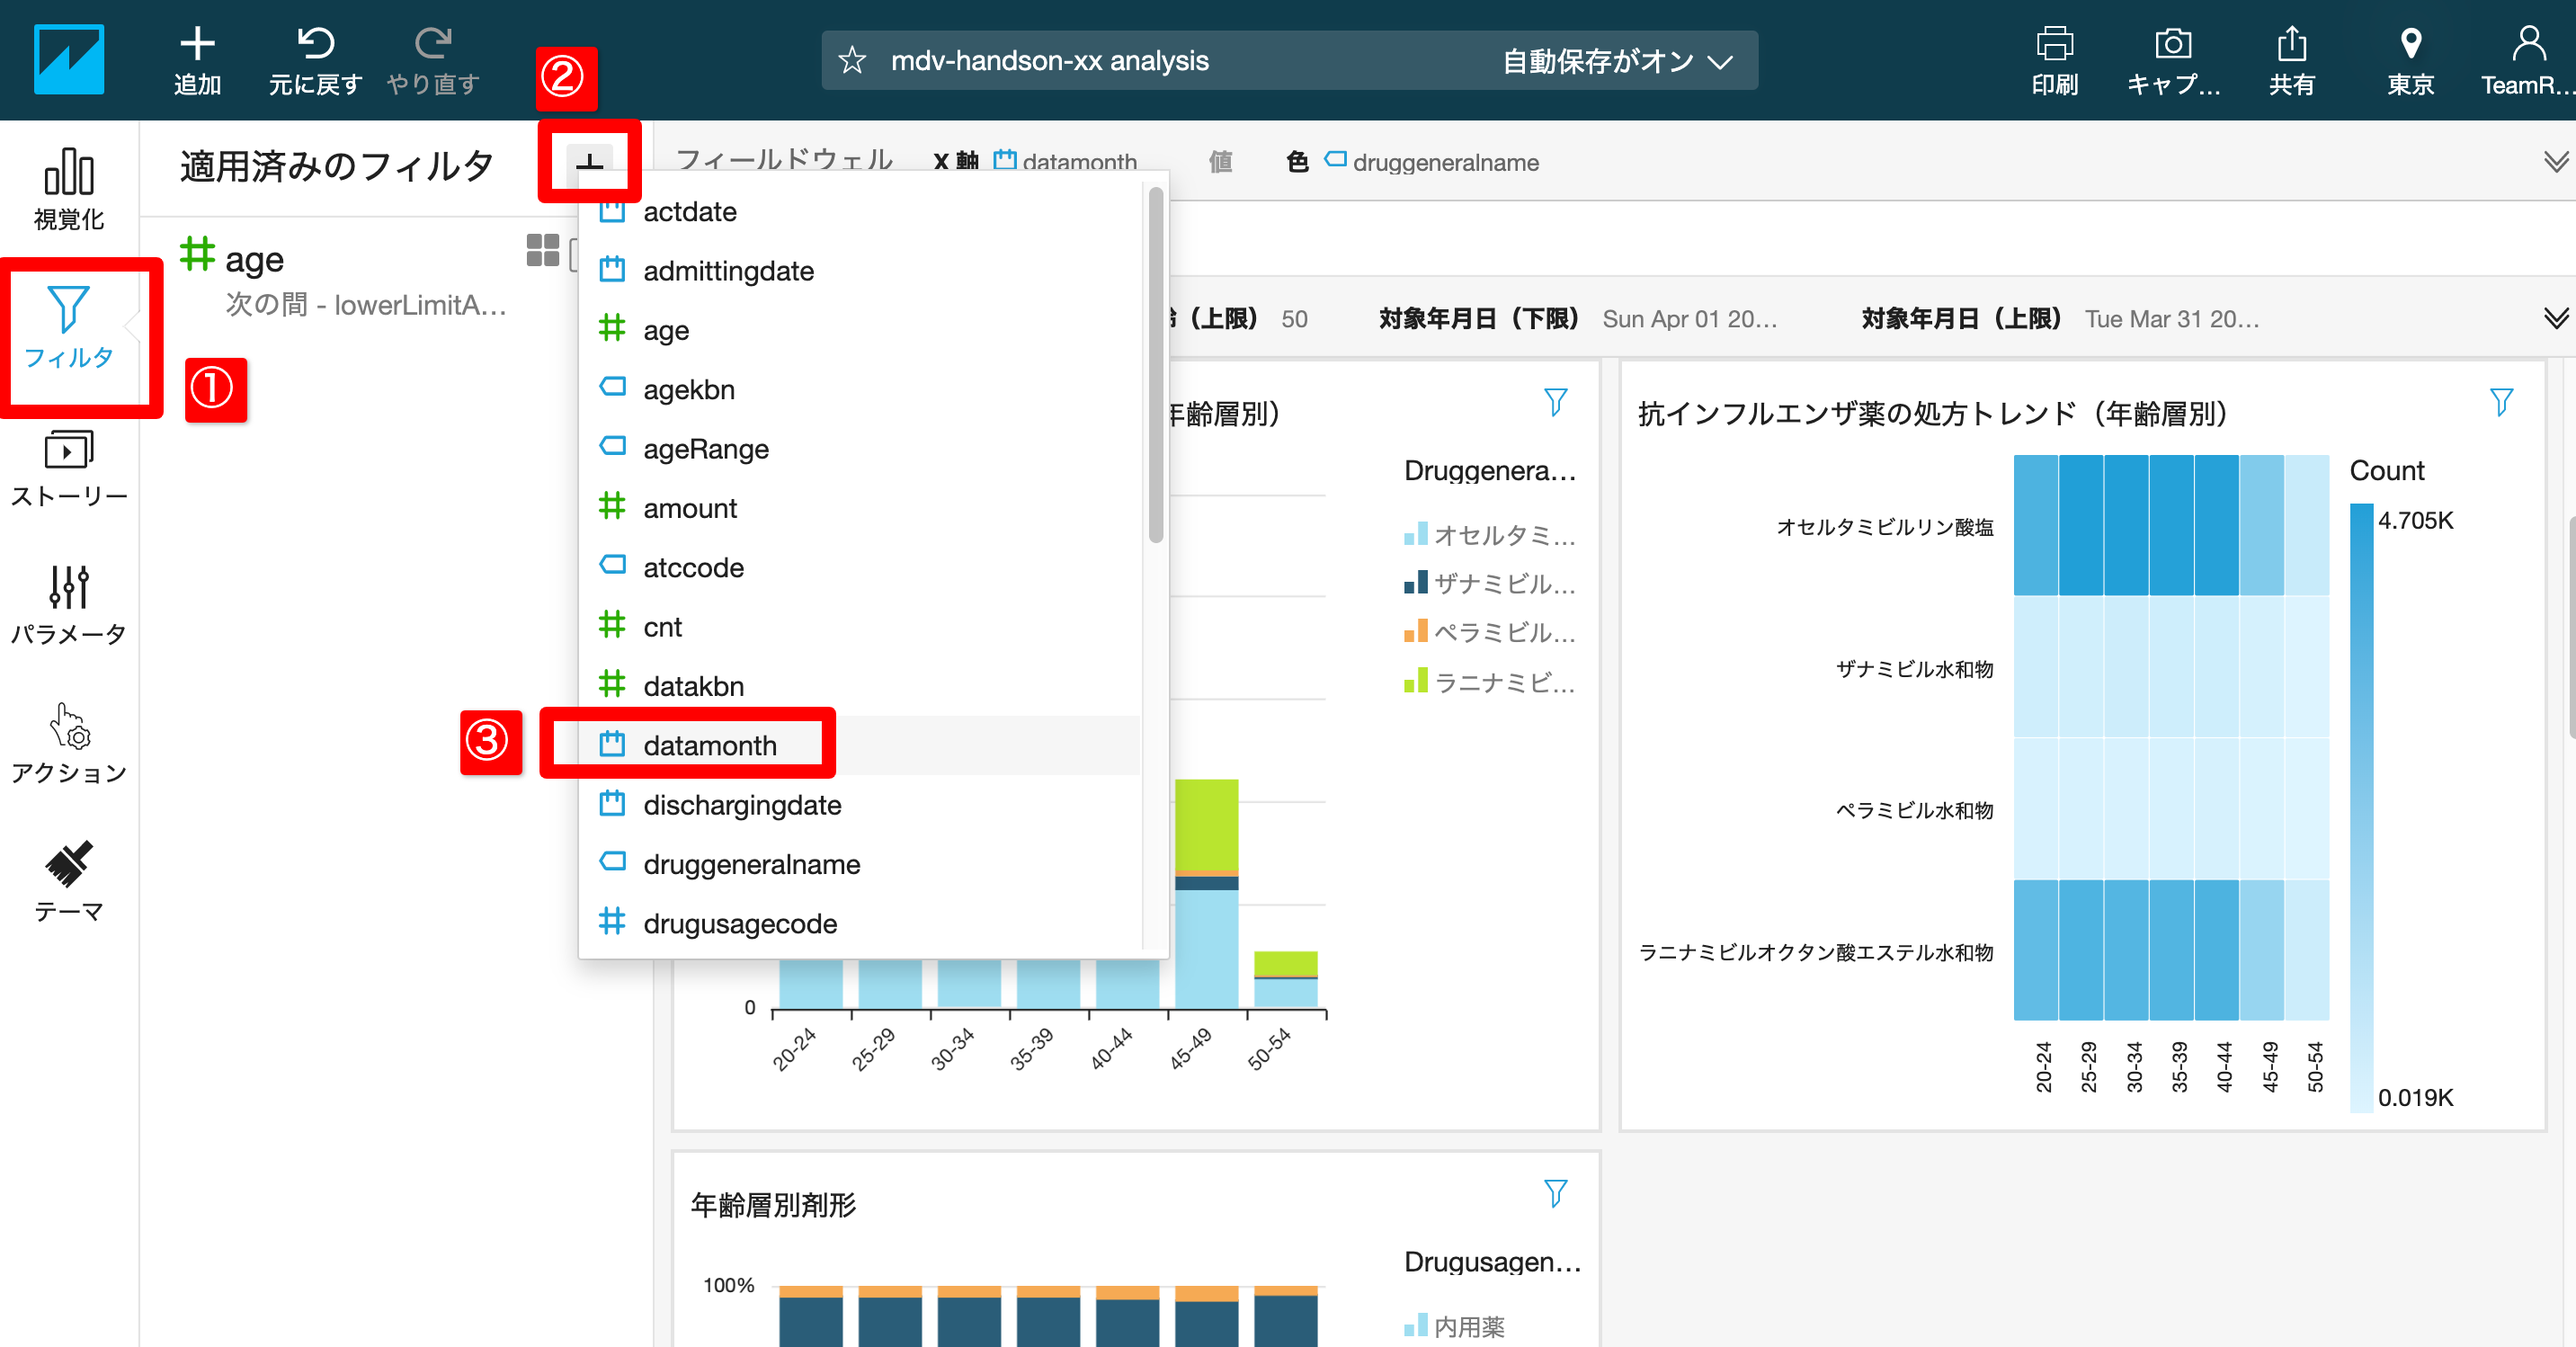Expand the field wells section chevron
This screenshot has width=2576, height=1347.
pyautogui.click(x=2554, y=162)
